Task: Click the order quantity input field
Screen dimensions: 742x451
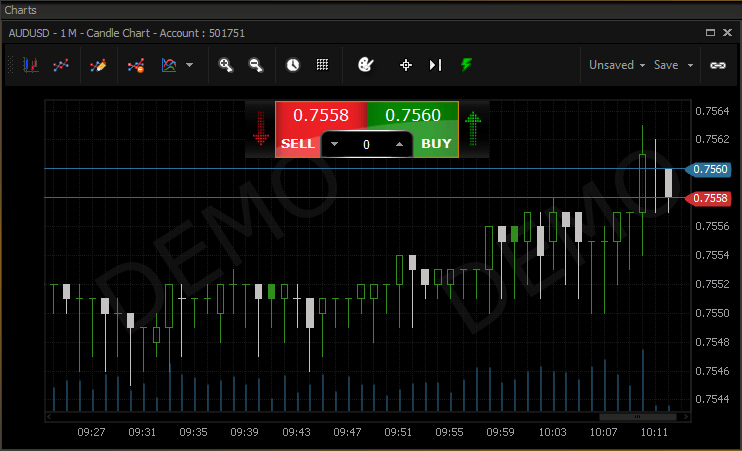Action: tap(366, 145)
